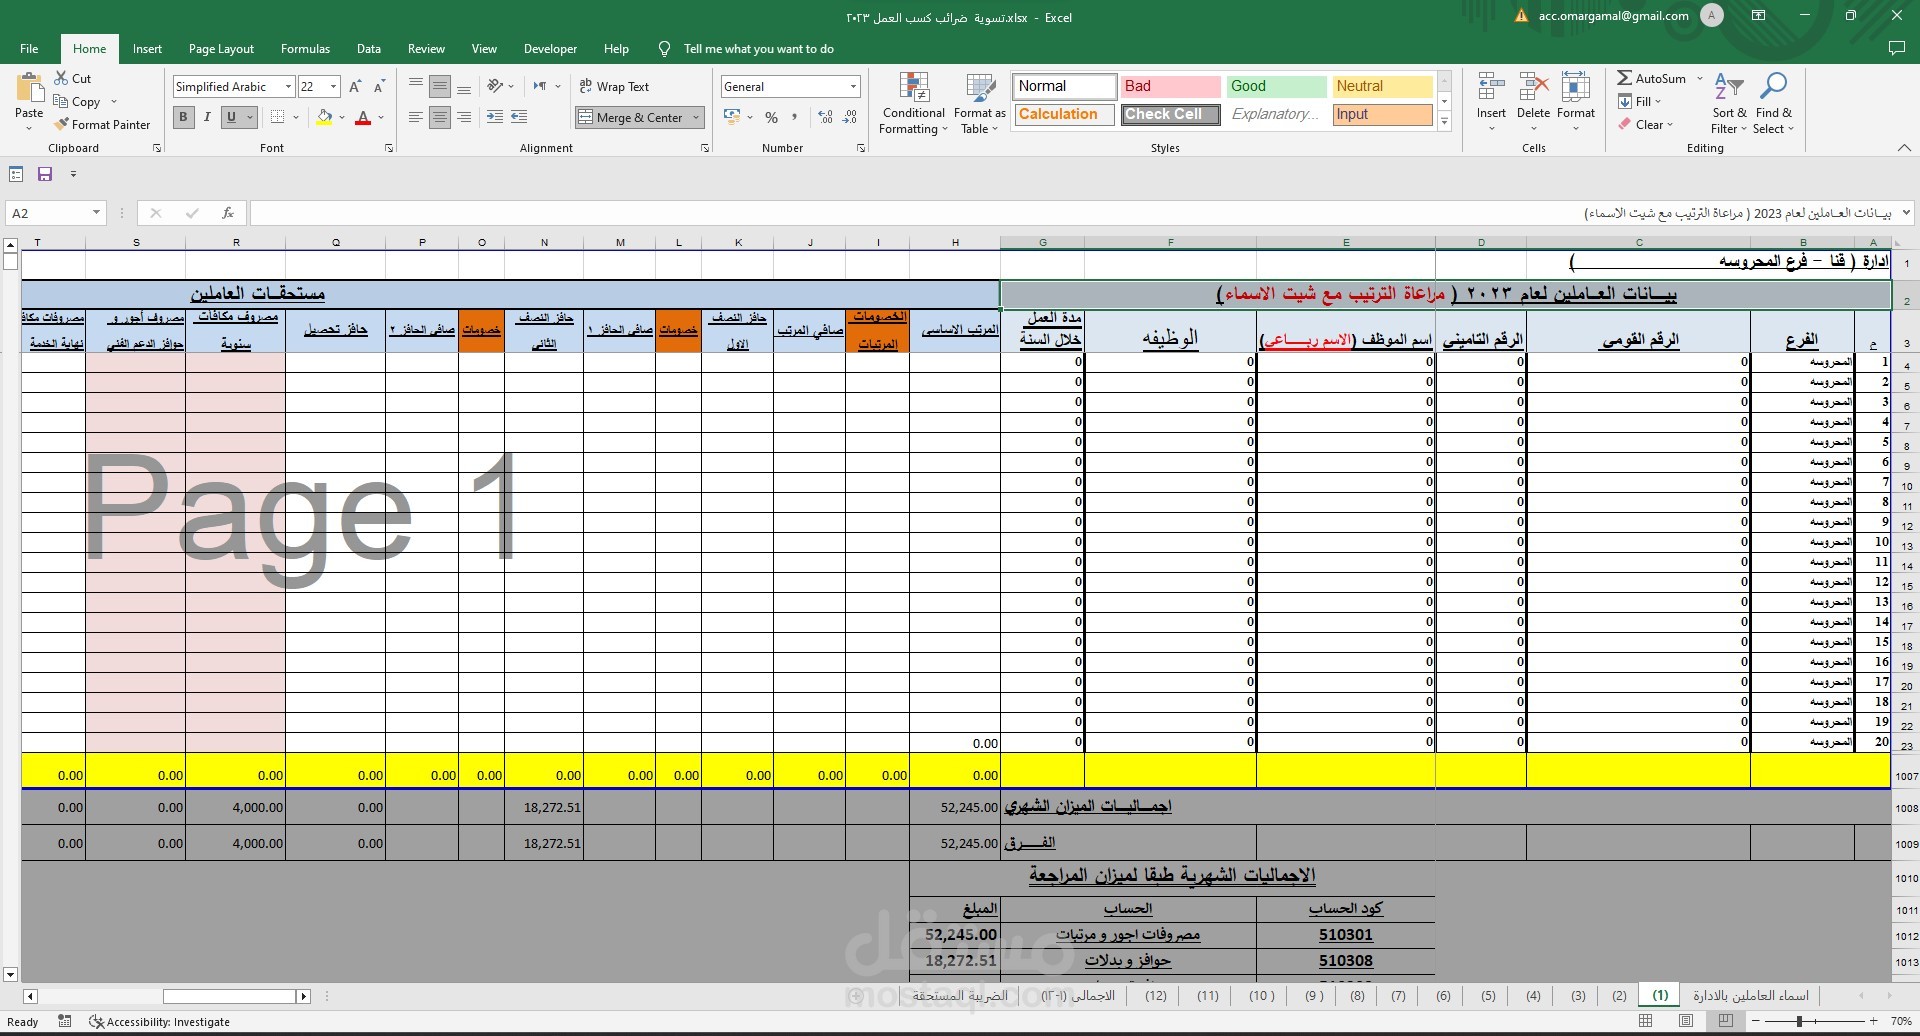
Task: Expand the formula bar
Action: pos(1906,213)
